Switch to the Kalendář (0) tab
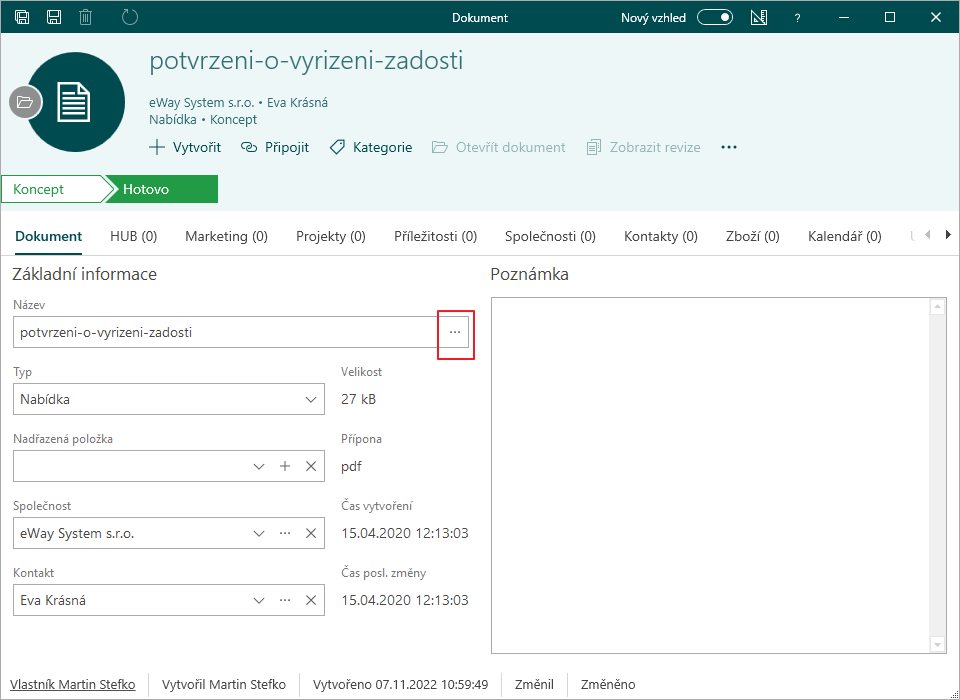Viewport: 960px width, 700px height. [x=845, y=236]
